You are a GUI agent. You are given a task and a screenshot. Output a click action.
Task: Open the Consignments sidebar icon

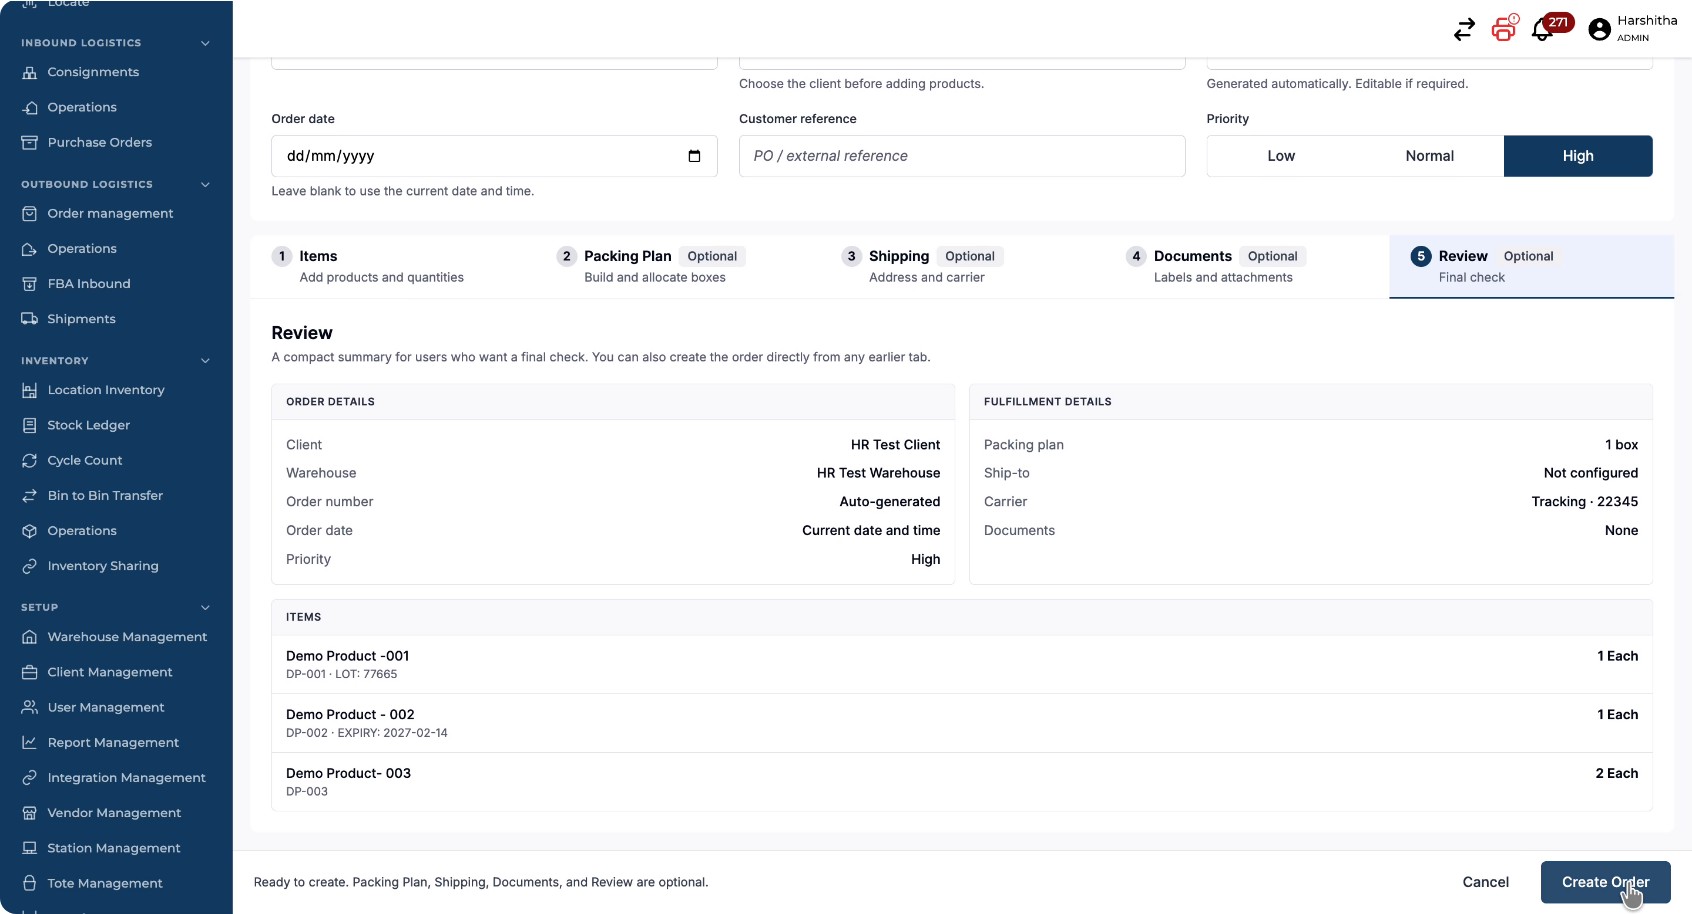click(30, 72)
